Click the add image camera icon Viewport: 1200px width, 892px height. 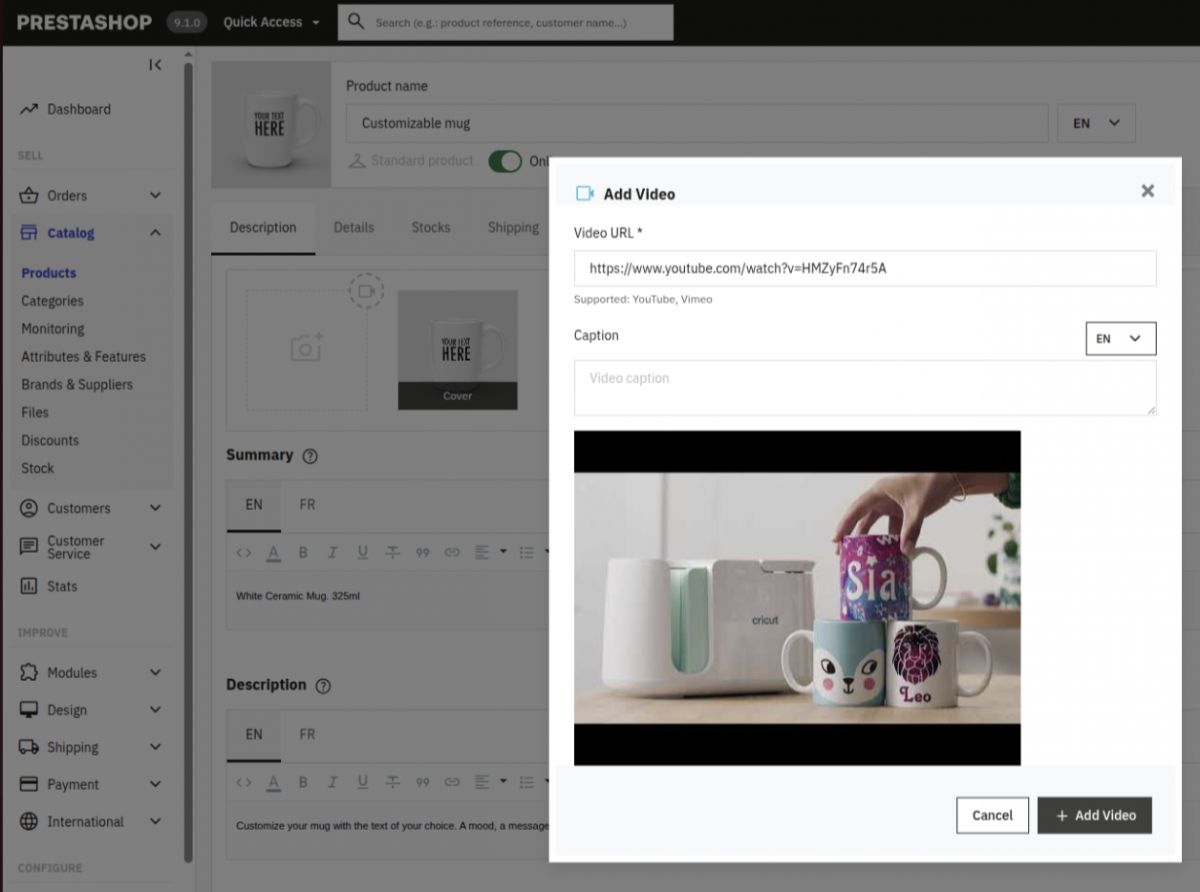click(306, 347)
